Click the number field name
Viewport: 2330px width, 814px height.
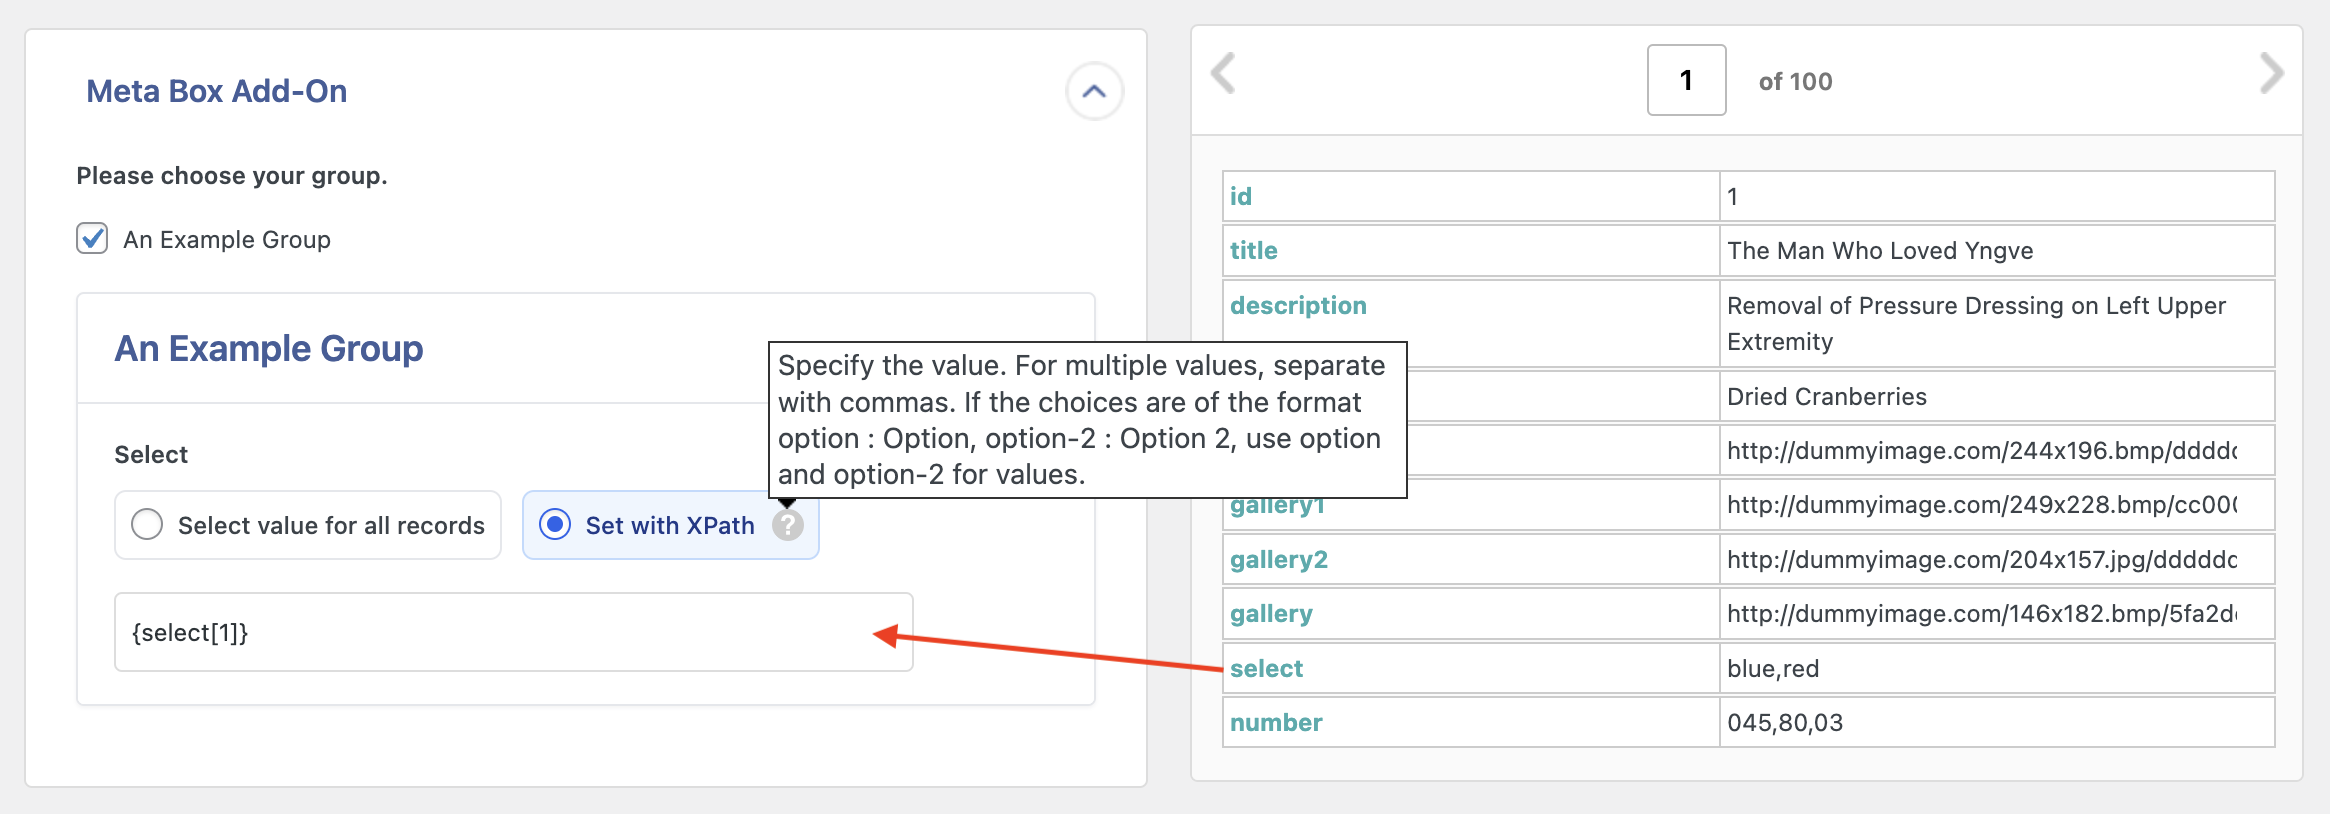(1276, 723)
